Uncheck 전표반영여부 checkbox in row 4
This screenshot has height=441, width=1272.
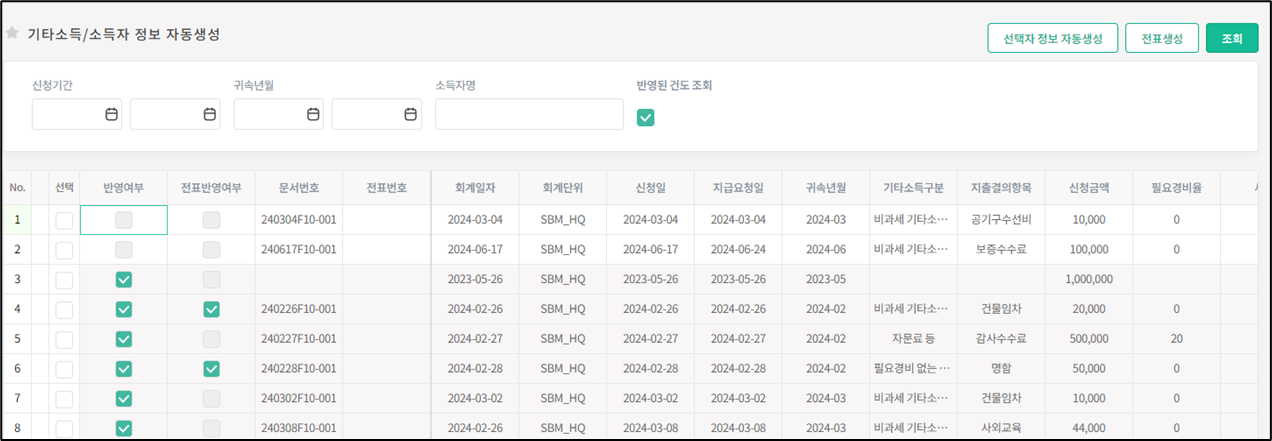(211, 309)
